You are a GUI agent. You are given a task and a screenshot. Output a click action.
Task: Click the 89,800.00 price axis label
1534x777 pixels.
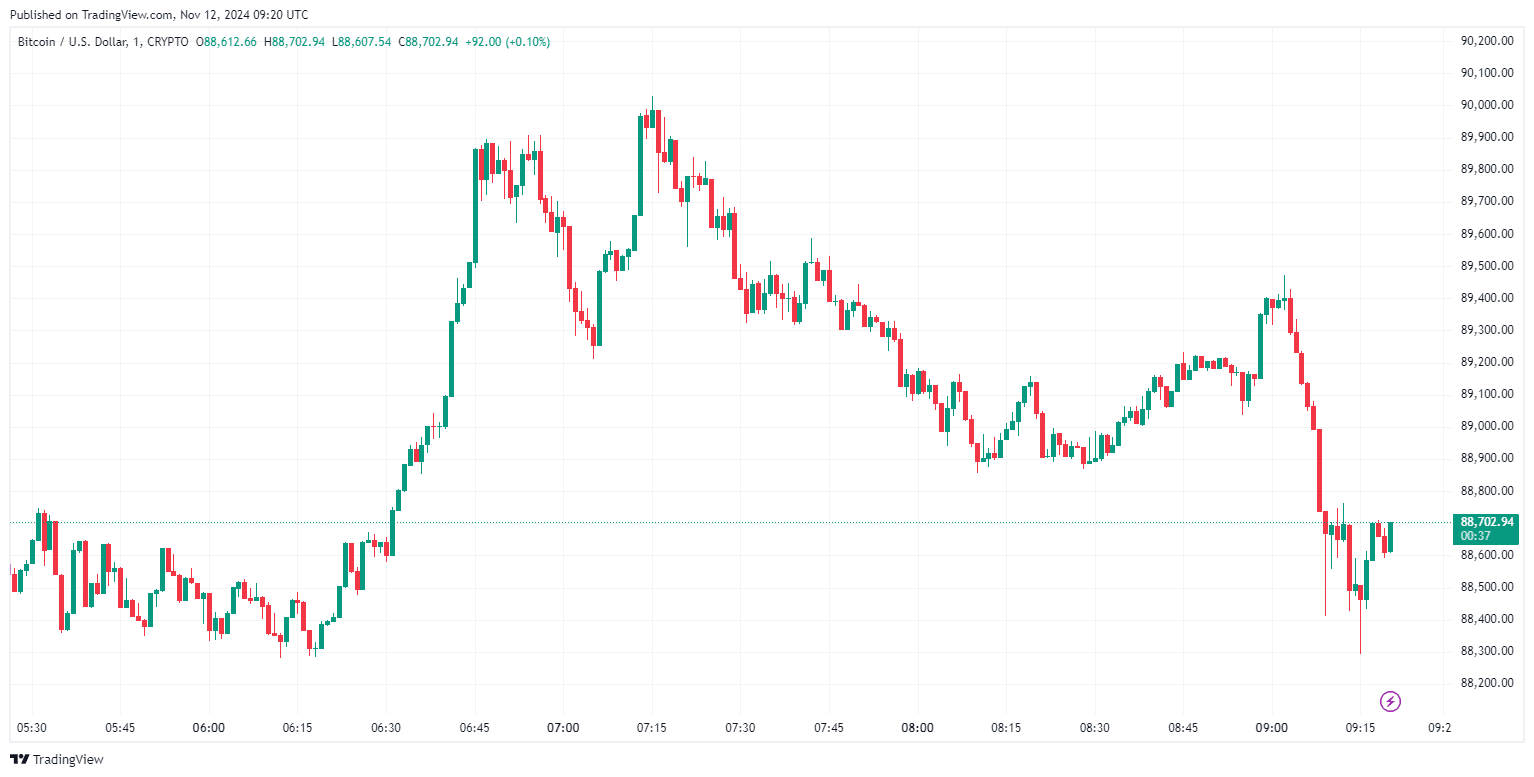click(1485, 169)
